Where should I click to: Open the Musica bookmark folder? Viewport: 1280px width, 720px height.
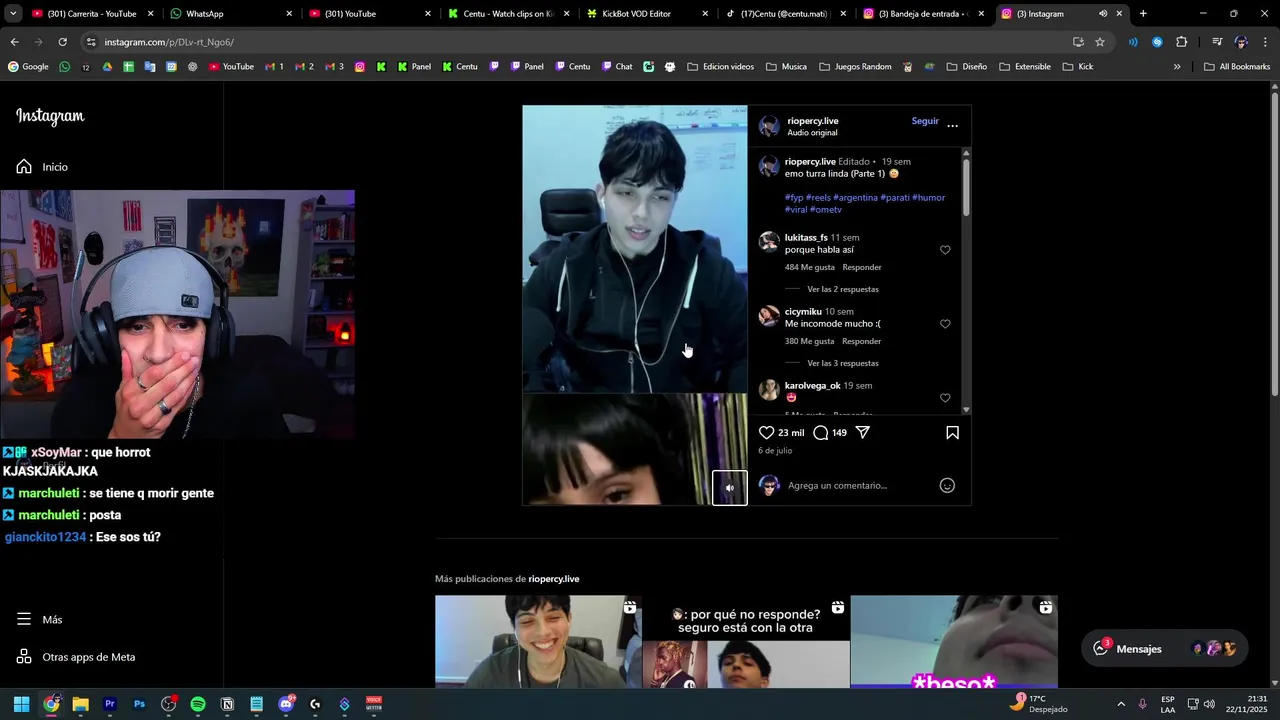(786, 67)
